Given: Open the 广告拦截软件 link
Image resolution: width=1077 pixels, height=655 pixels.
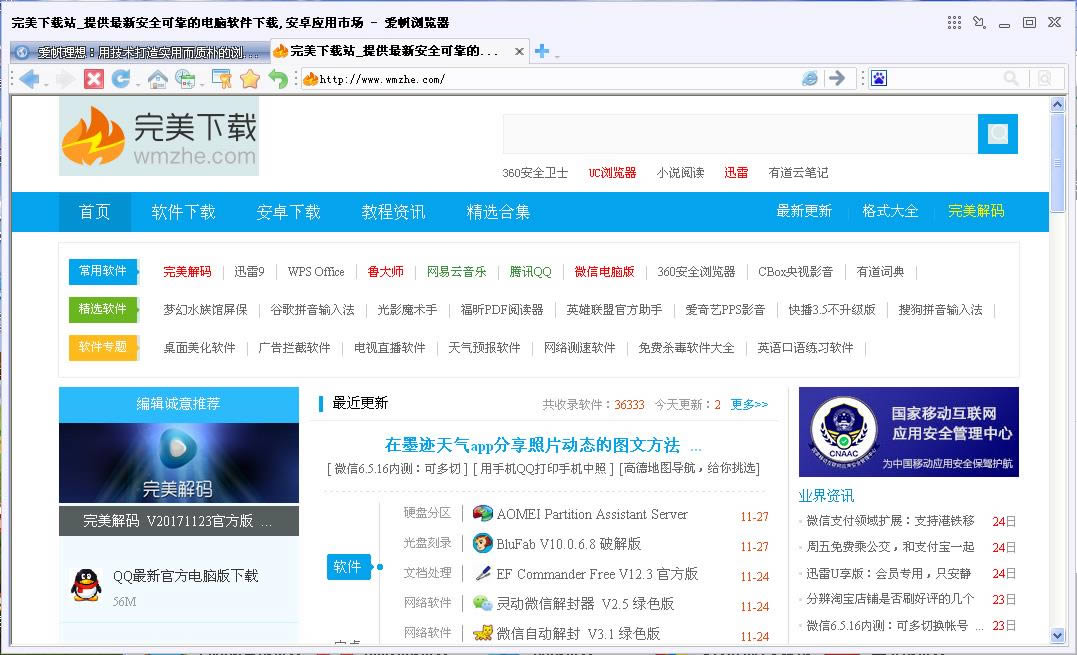Looking at the screenshot, I should coord(295,348).
